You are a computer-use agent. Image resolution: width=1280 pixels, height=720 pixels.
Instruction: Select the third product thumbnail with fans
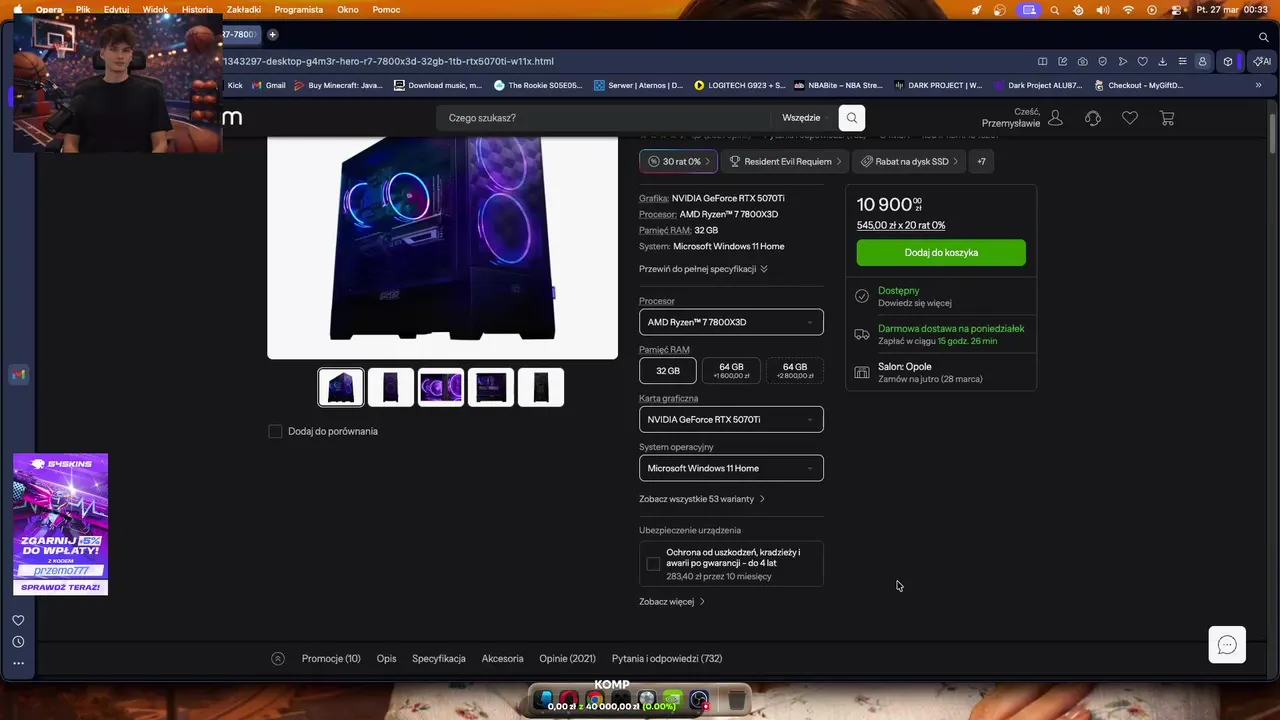pyautogui.click(x=441, y=387)
